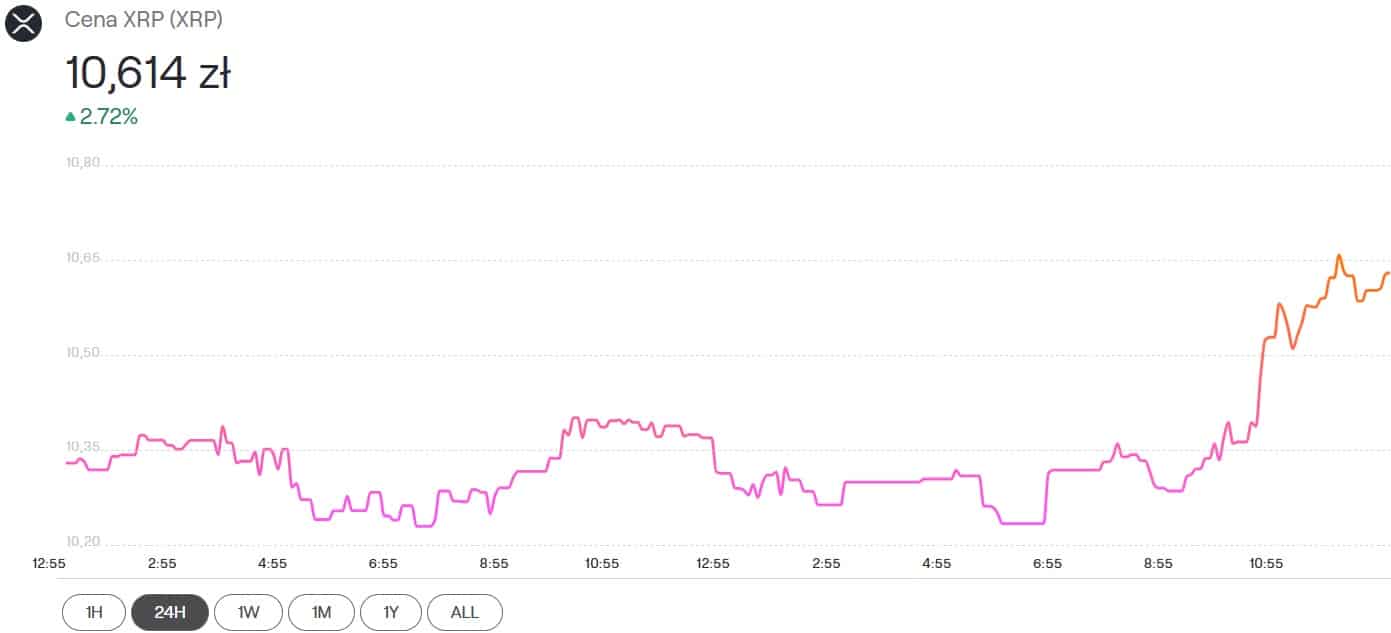
Task: Select the 24H time range
Action: (x=170, y=612)
